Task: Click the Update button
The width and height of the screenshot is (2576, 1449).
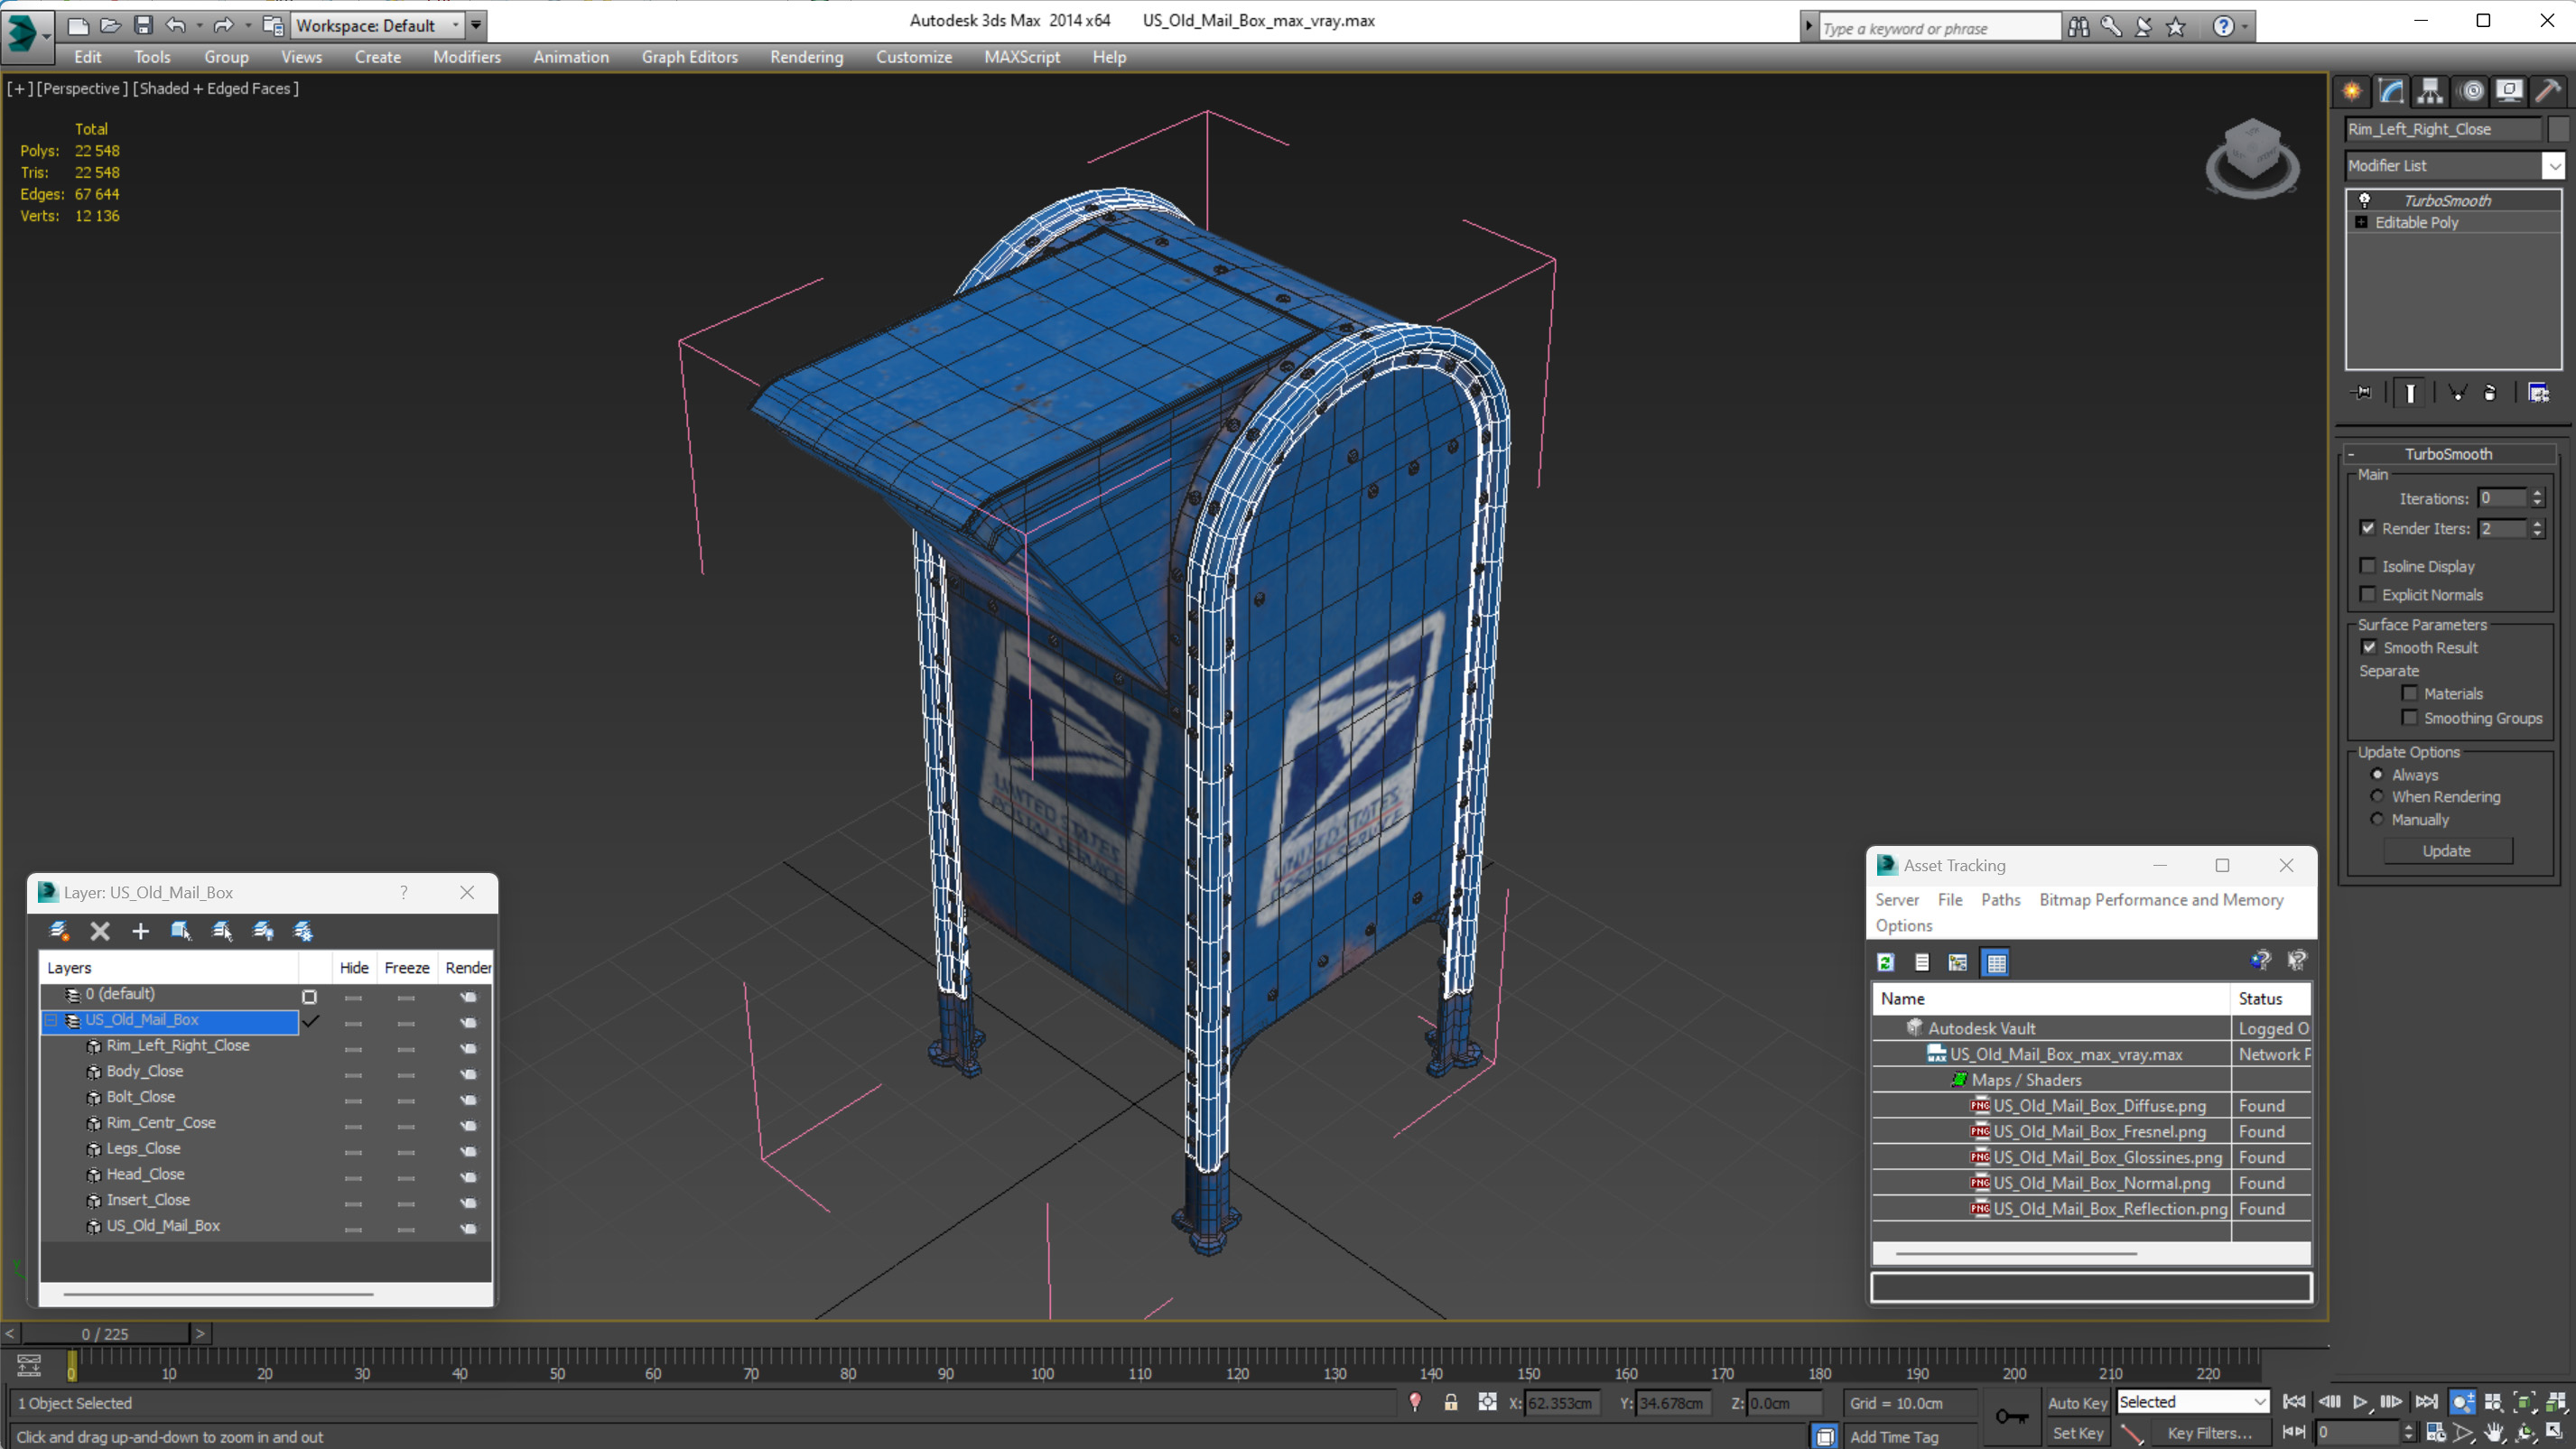Action: [x=2447, y=850]
